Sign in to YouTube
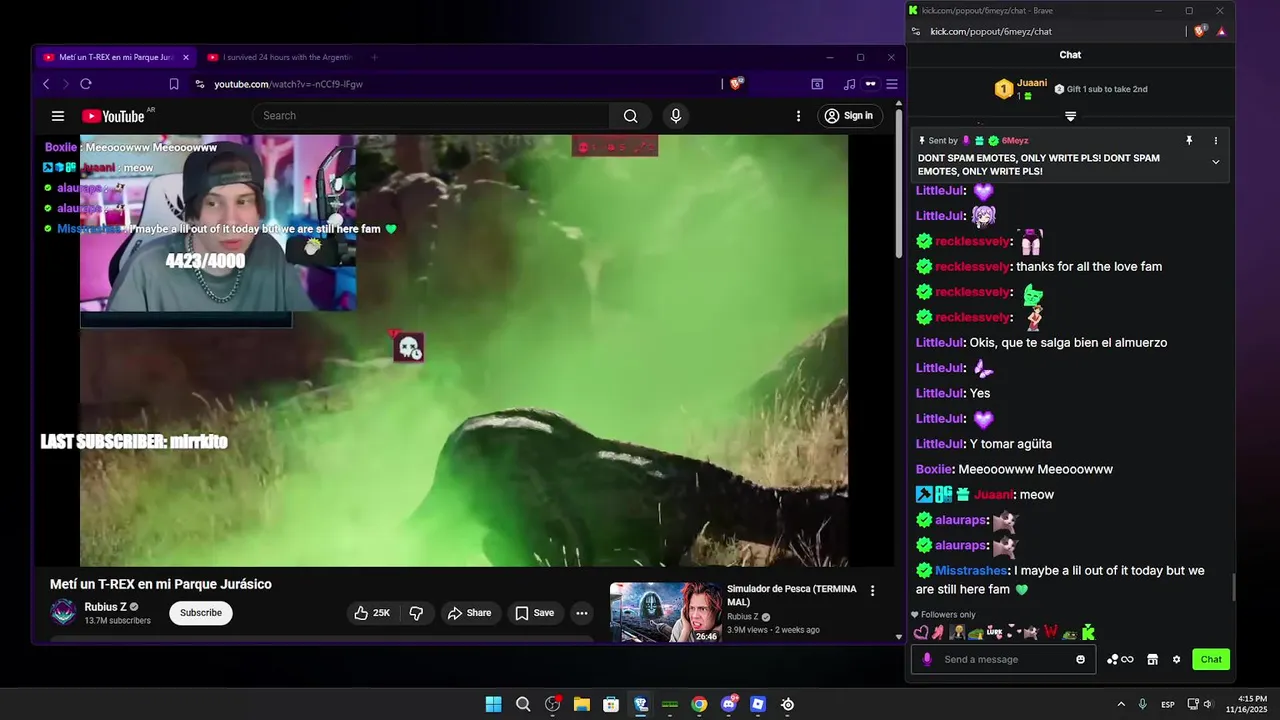1280x720 pixels. point(849,116)
